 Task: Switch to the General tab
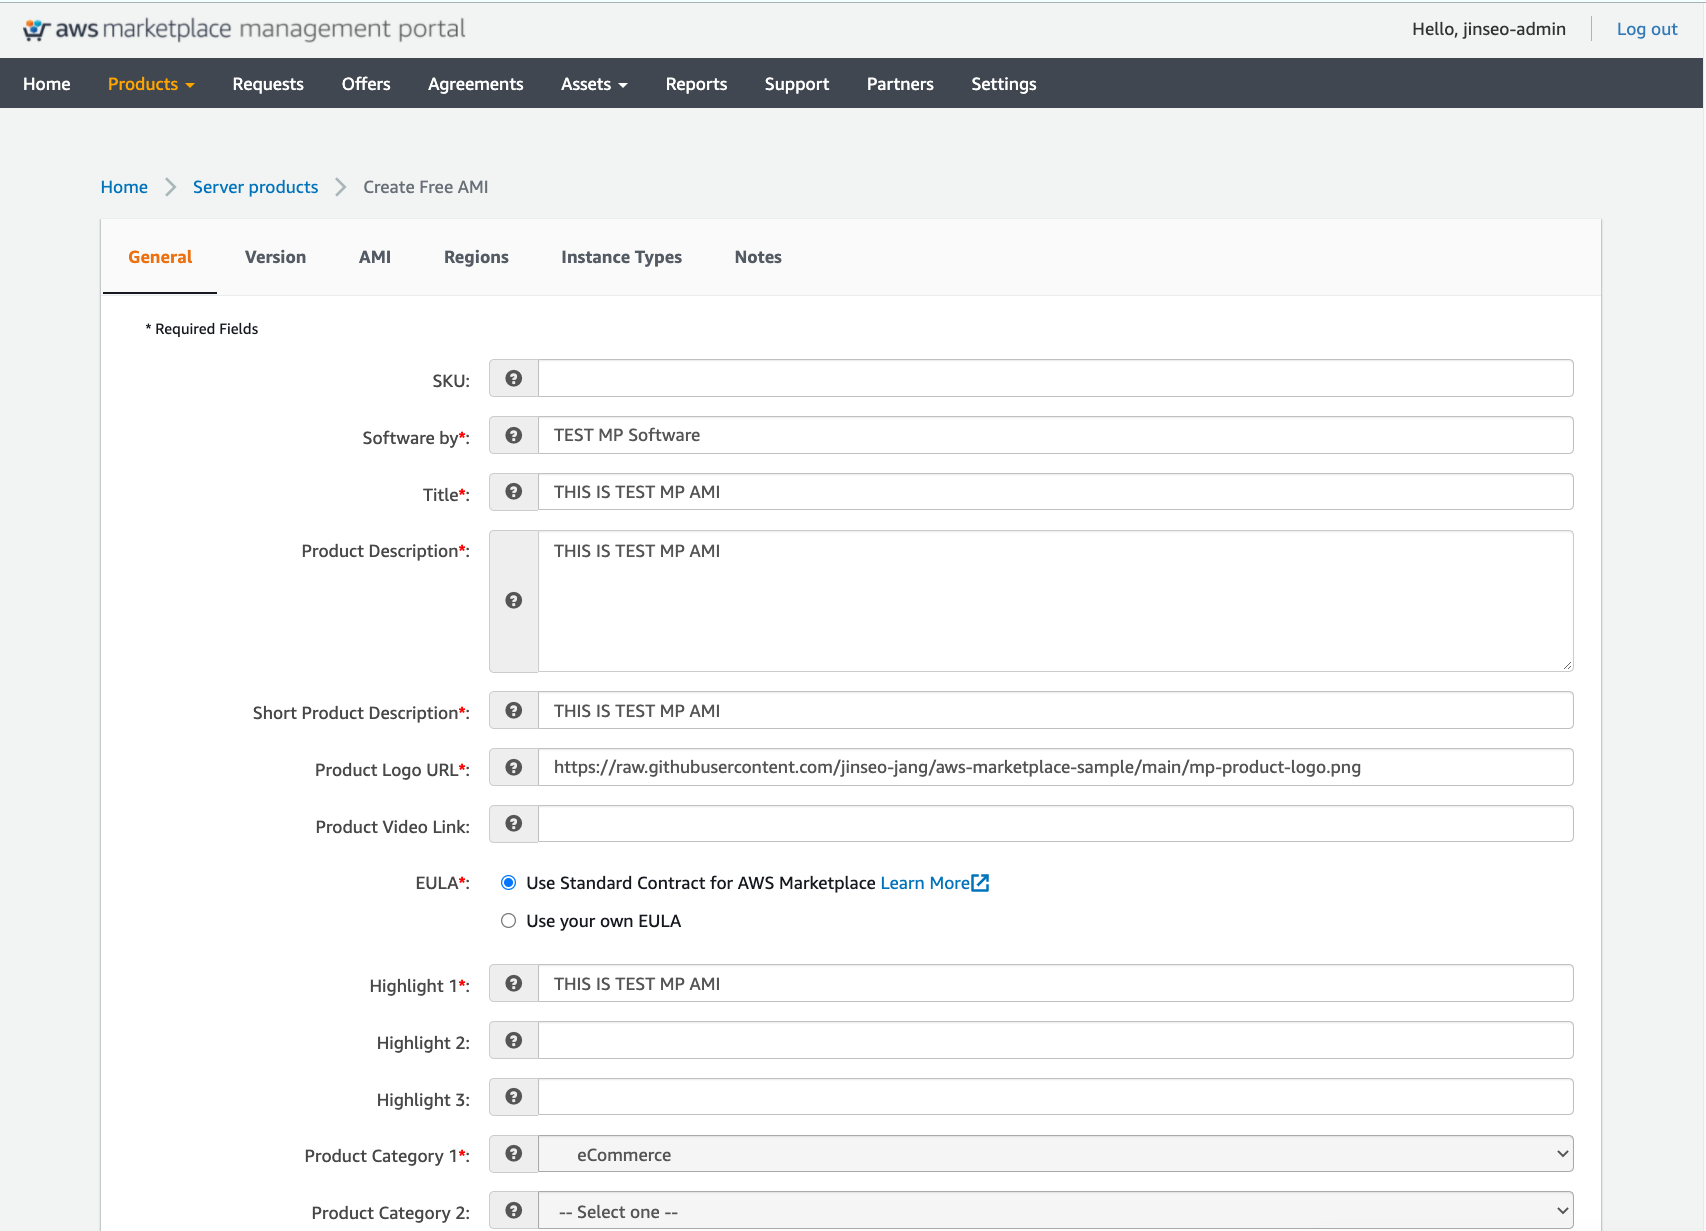pos(160,257)
